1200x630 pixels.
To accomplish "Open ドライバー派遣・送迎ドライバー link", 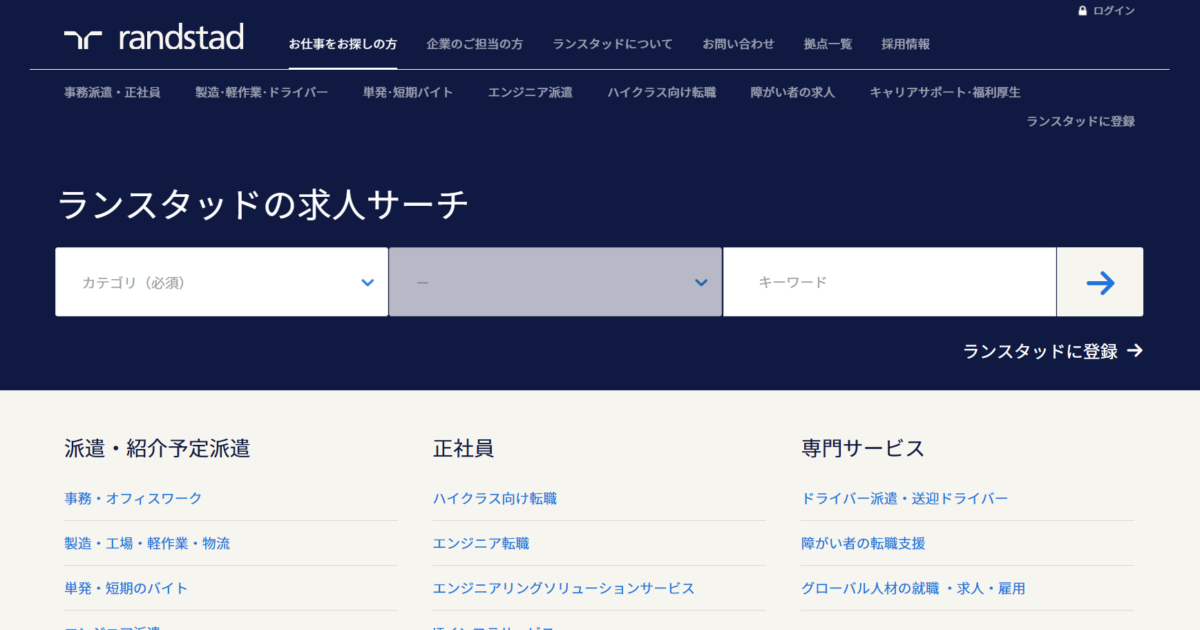I will [x=904, y=498].
